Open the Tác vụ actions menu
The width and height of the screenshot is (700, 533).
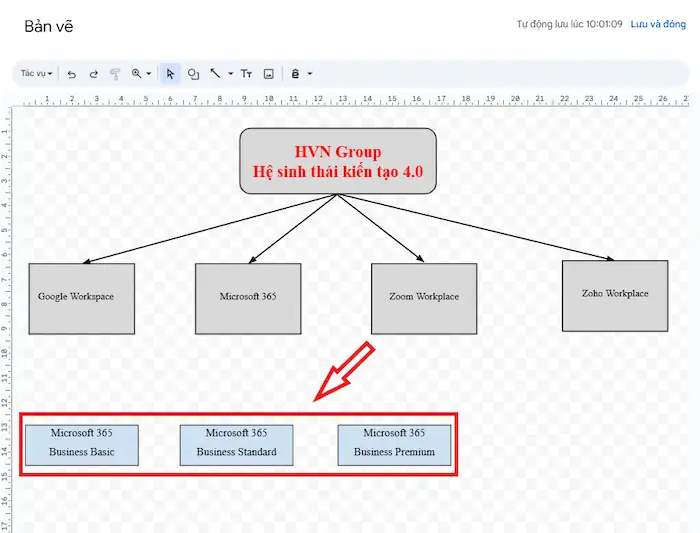(x=37, y=74)
